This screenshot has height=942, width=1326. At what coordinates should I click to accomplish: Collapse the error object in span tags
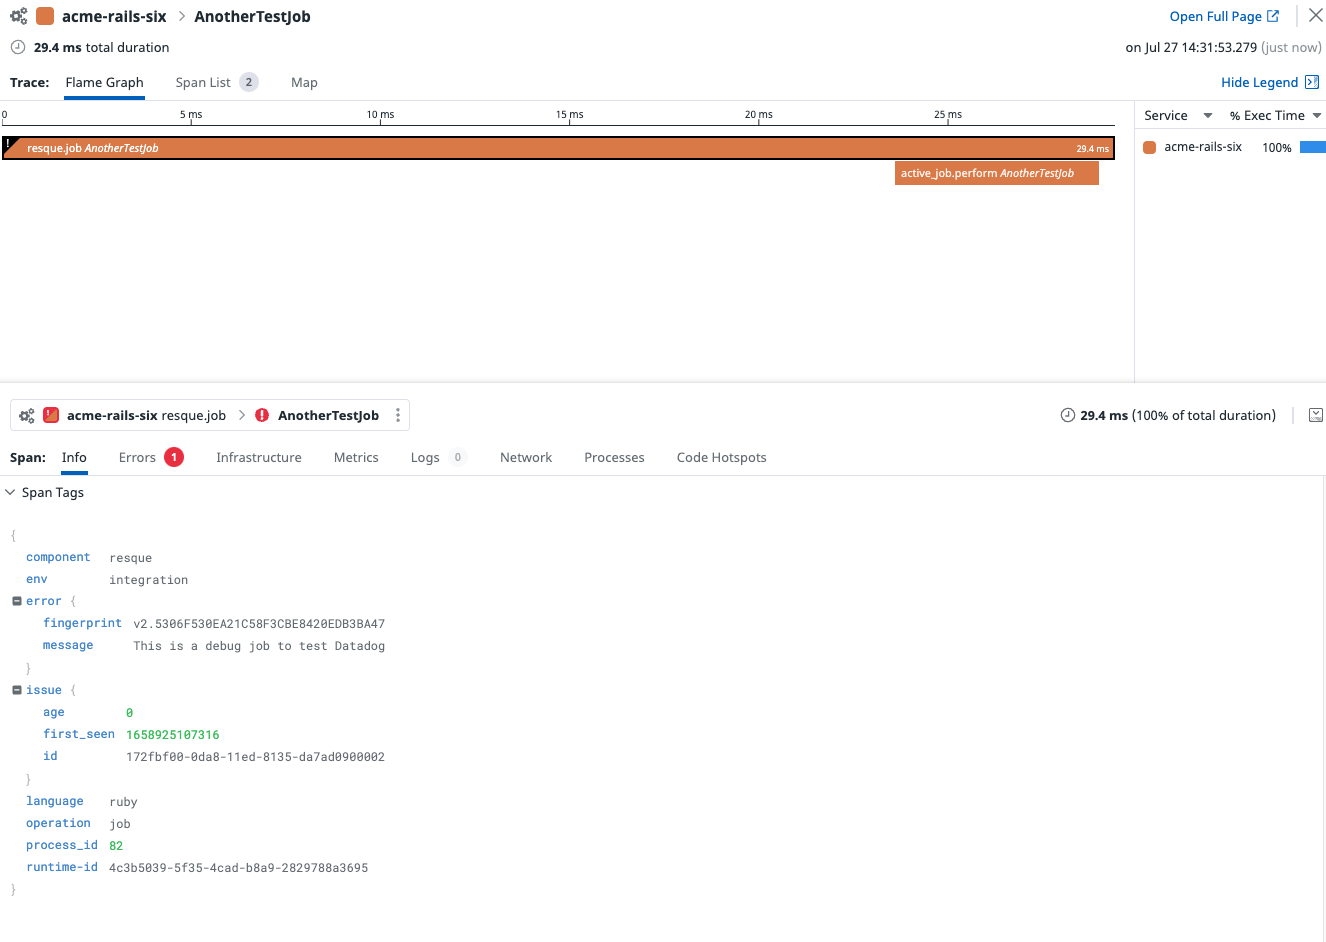point(16,600)
